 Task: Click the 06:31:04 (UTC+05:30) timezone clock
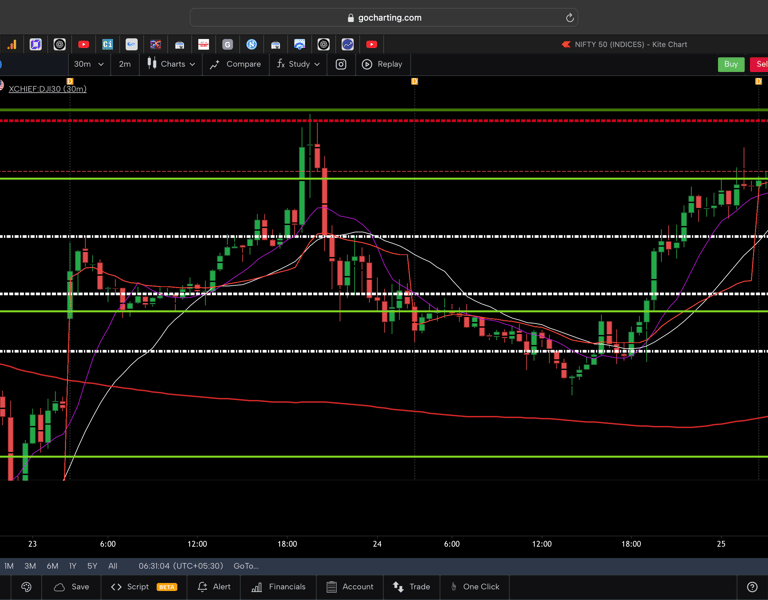click(x=181, y=566)
